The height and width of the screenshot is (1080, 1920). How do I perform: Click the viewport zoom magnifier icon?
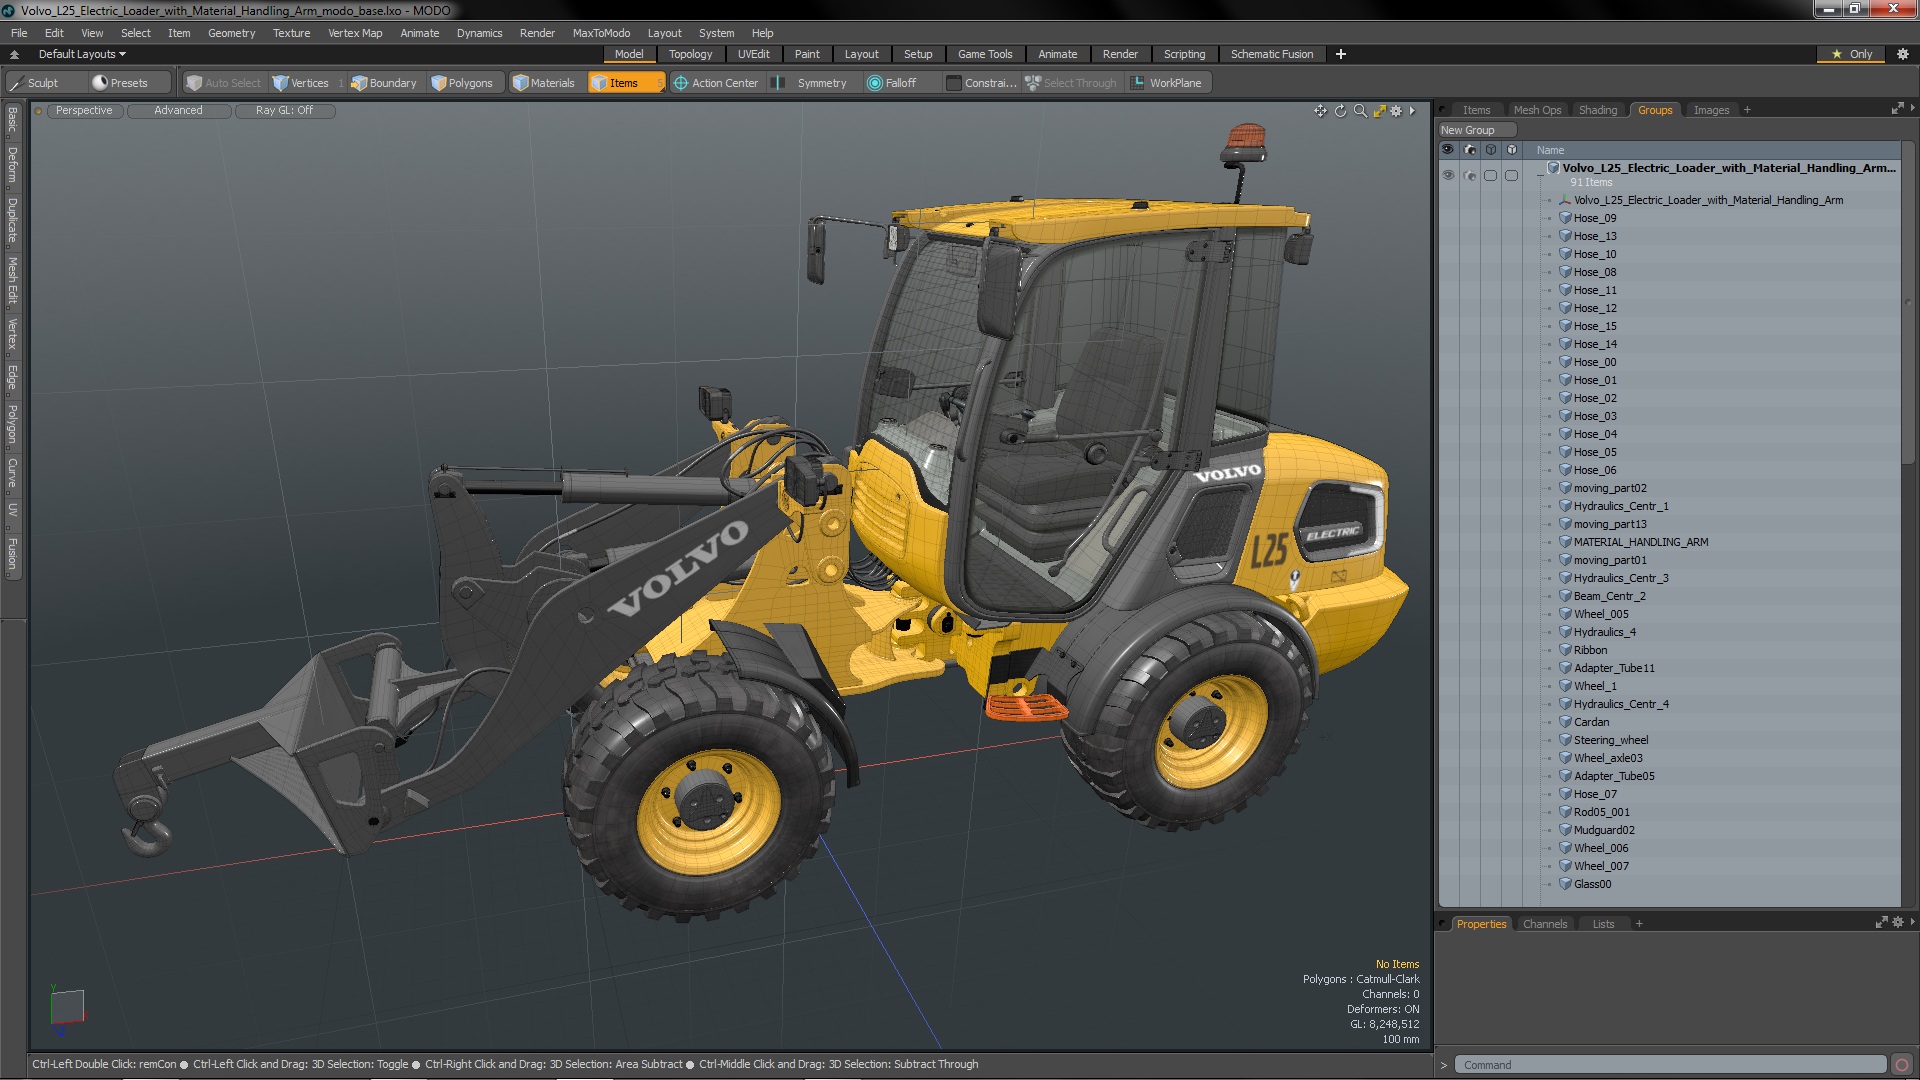point(1360,111)
